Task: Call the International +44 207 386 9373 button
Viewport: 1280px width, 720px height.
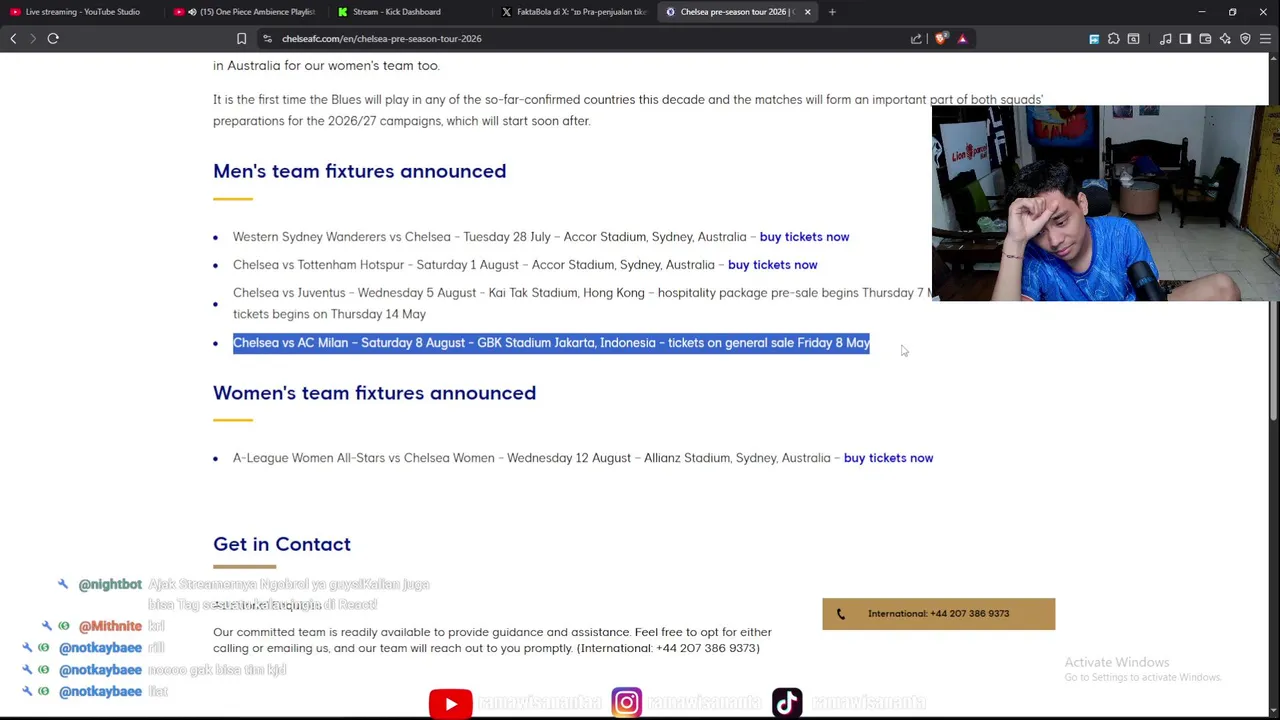Action: tap(938, 614)
